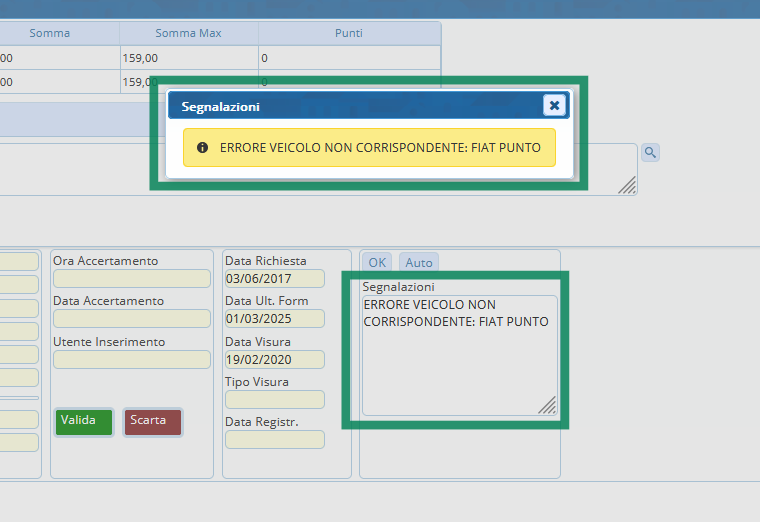The height and width of the screenshot is (522, 760).
Task: Click the green Valida button
Action: pyautogui.click(x=84, y=422)
